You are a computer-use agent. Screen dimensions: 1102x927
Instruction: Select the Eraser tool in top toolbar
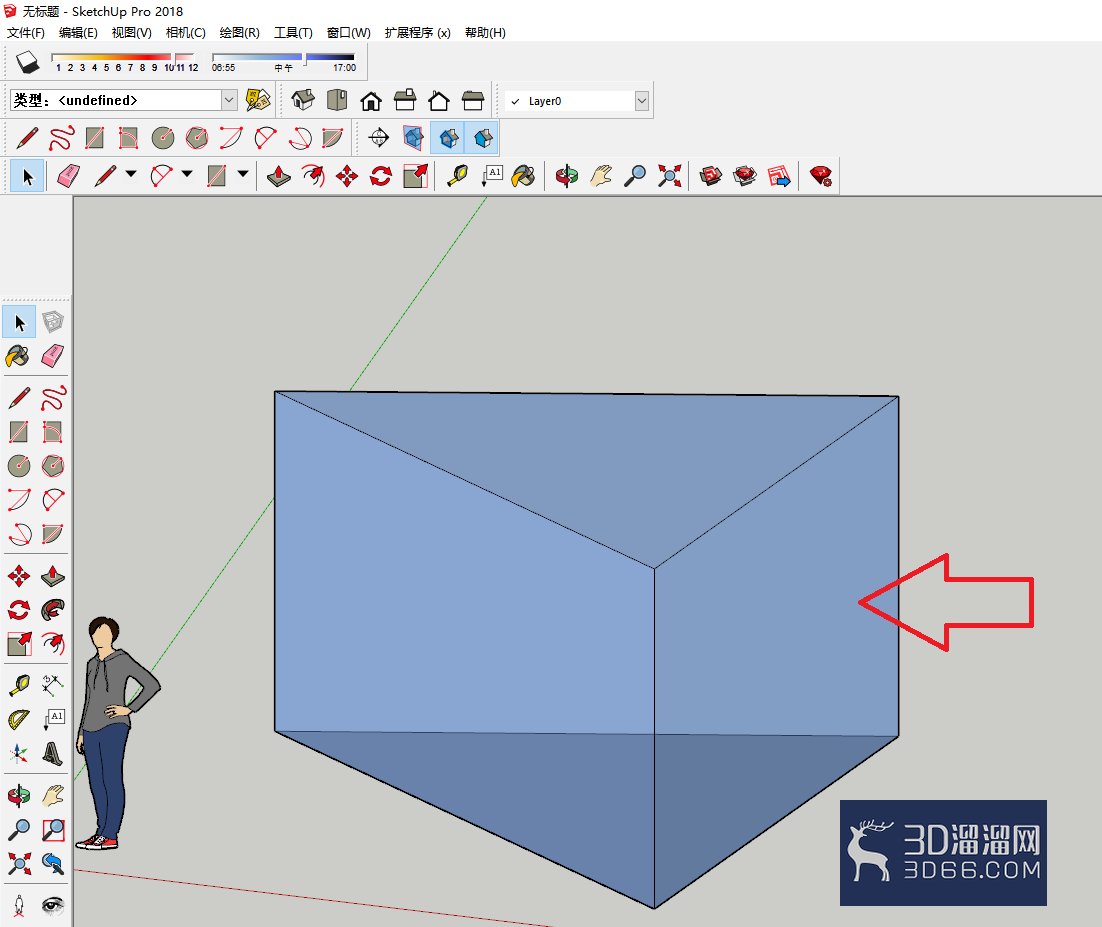pyautogui.click(x=67, y=176)
